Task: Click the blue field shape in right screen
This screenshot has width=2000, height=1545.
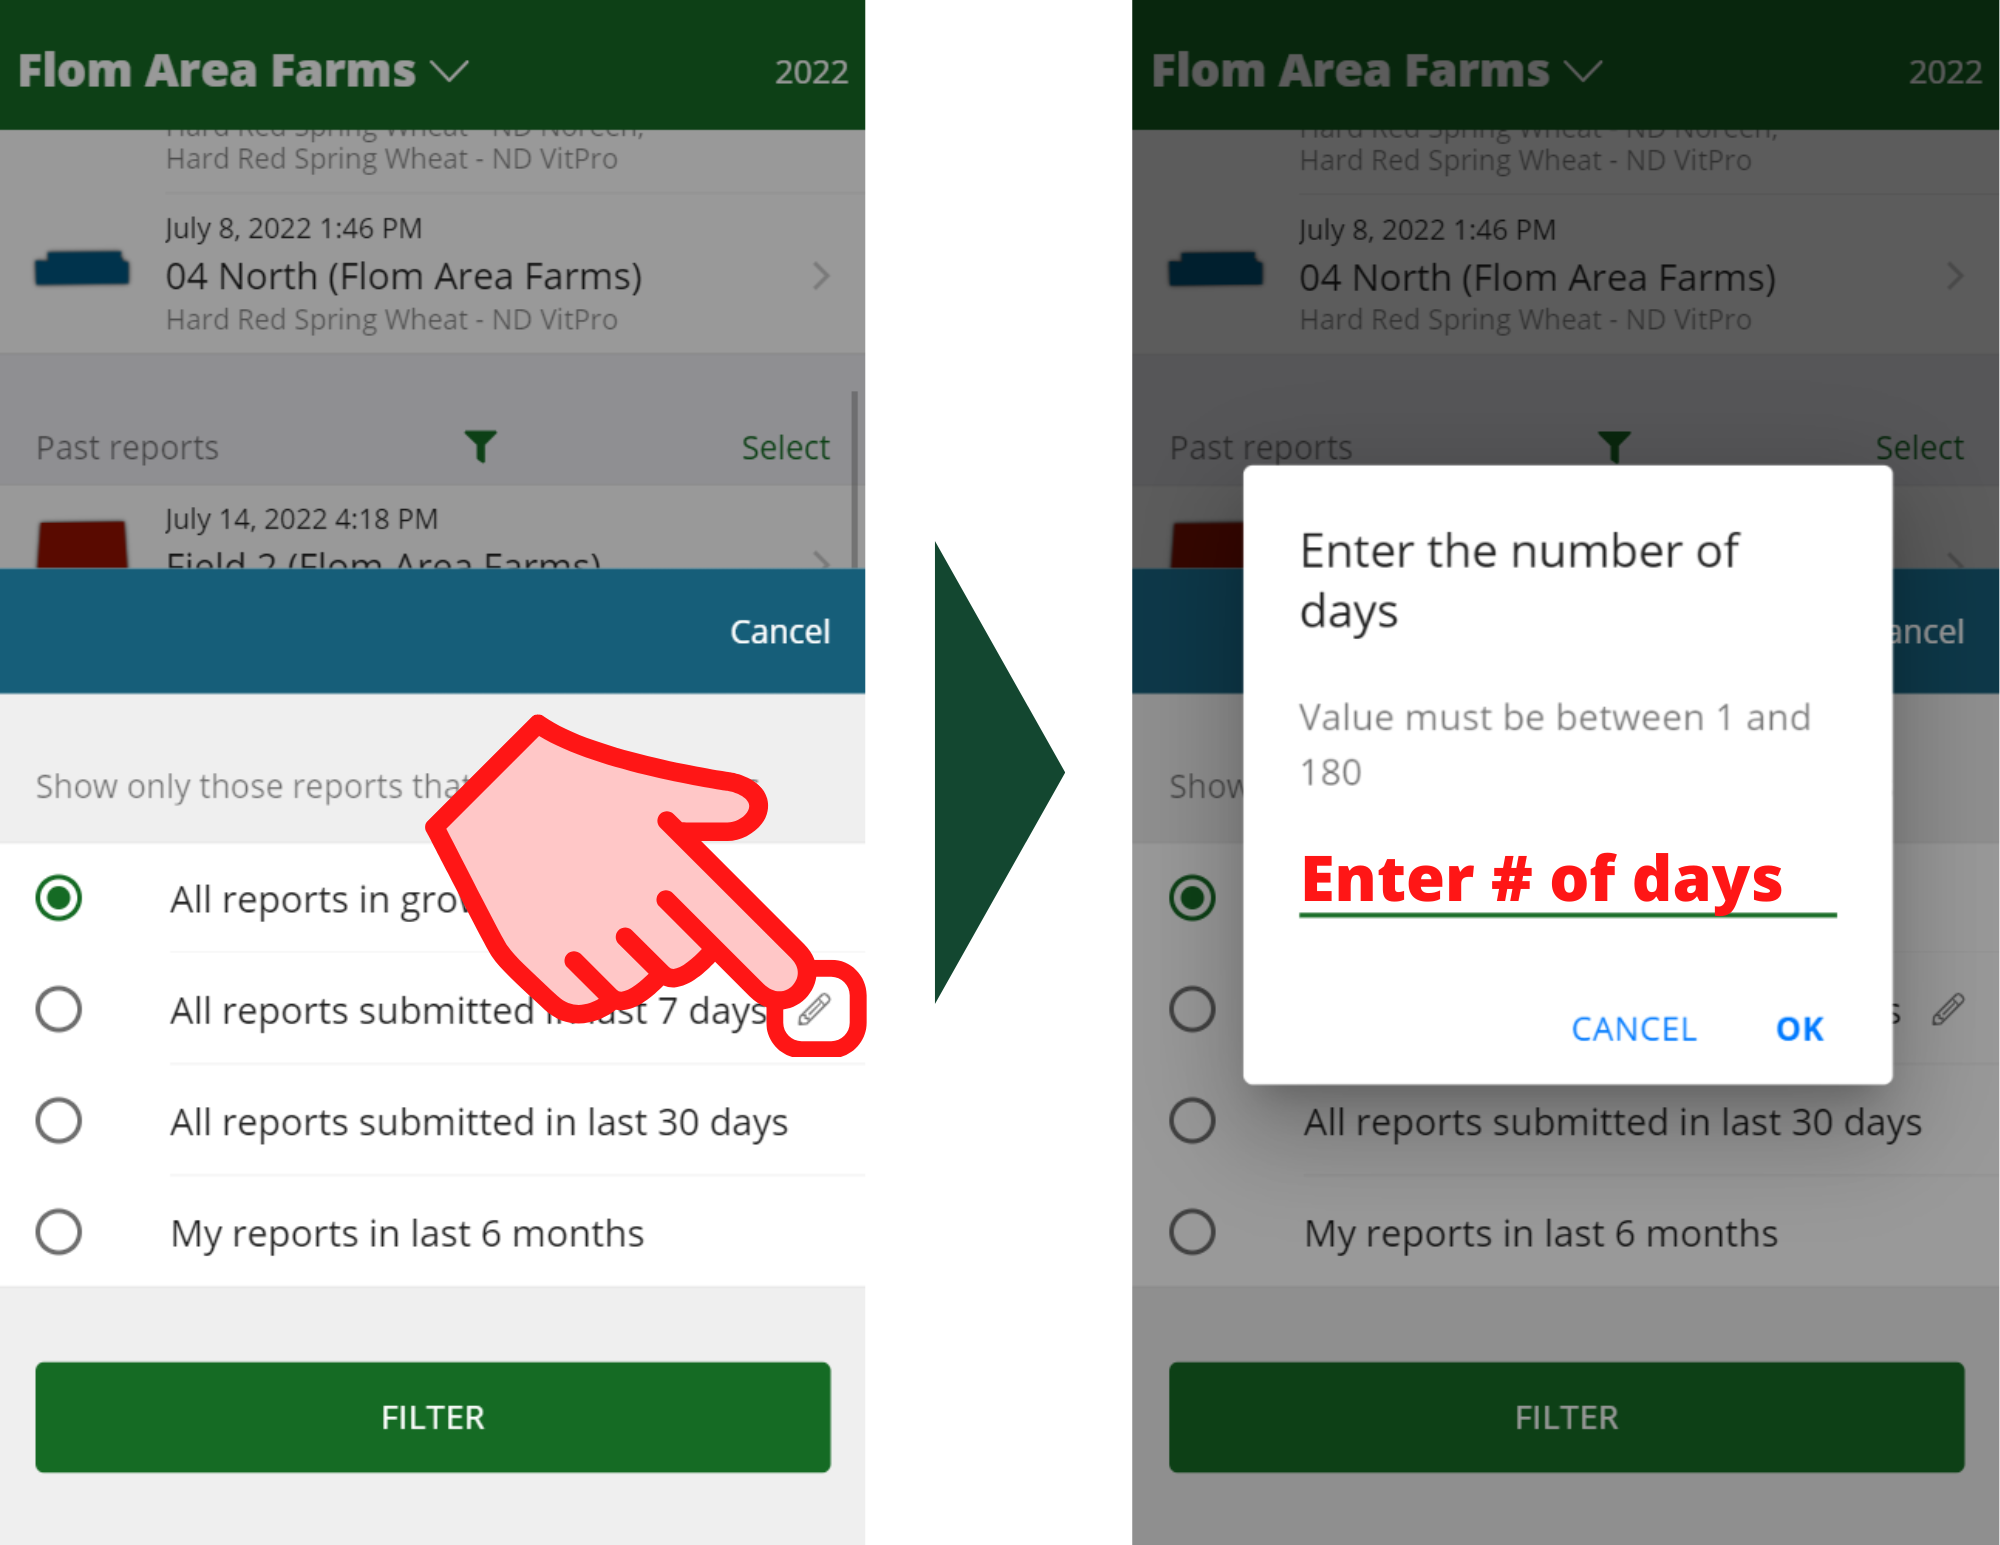Action: coord(1216,270)
